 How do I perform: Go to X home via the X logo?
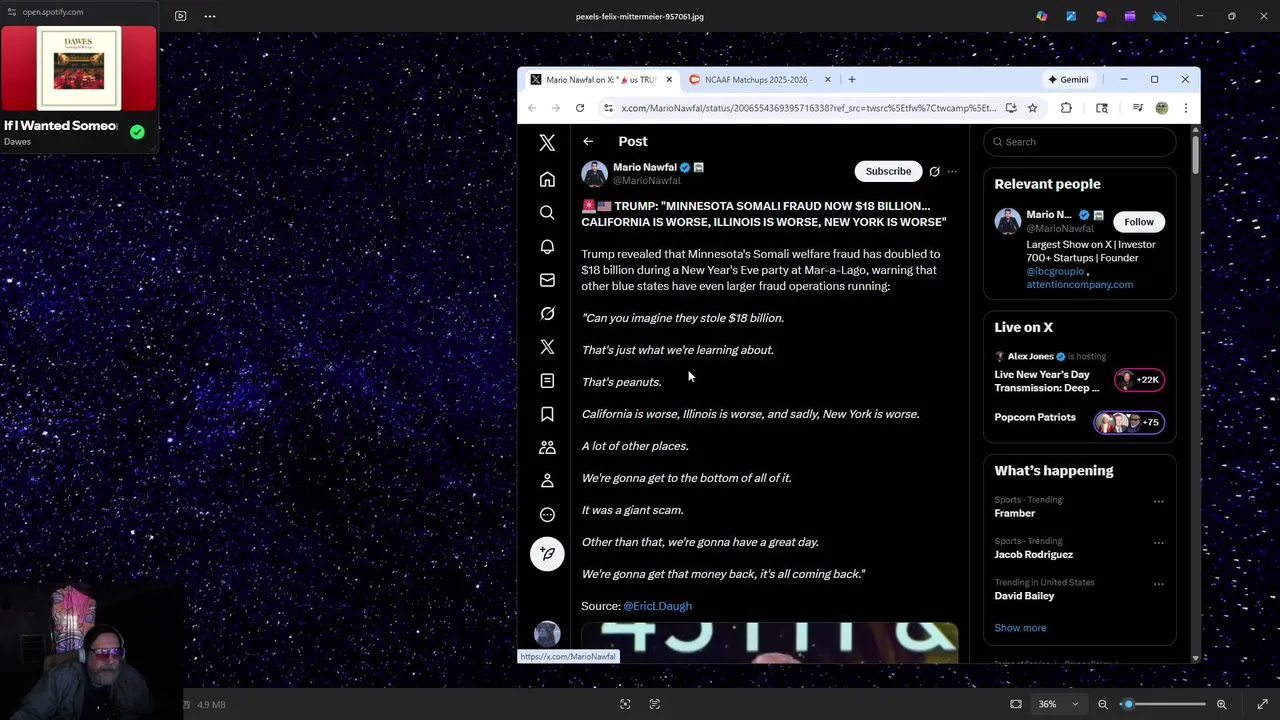(x=547, y=143)
